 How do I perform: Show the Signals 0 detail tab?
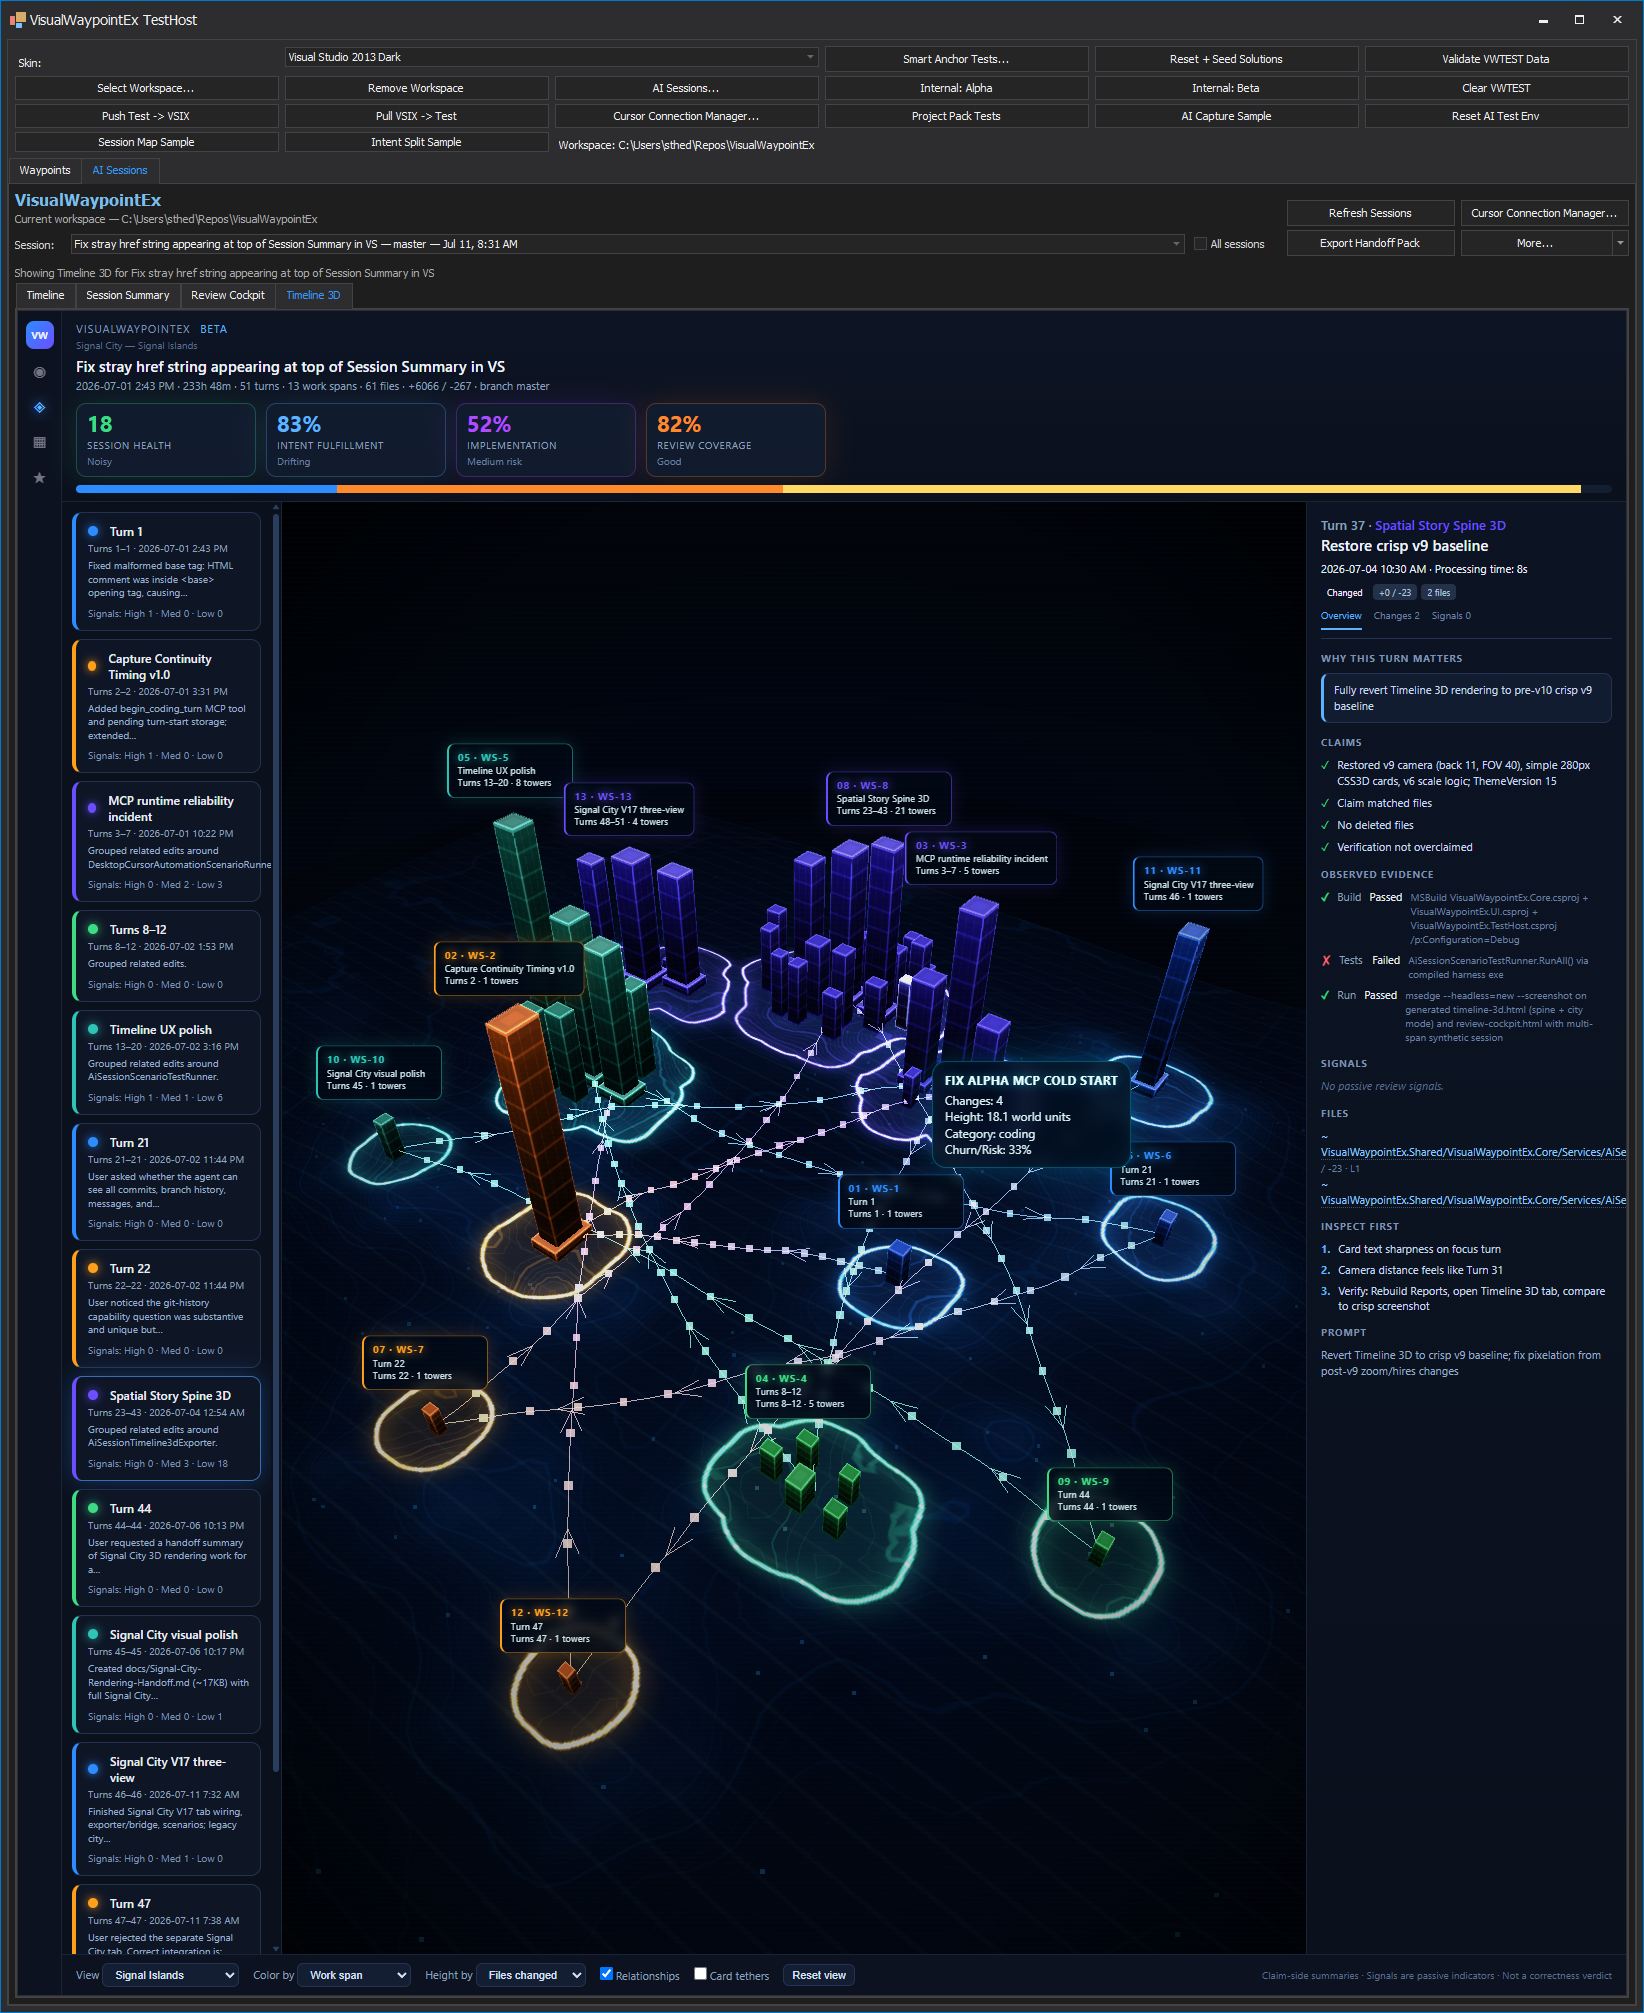(x=1451, y=616)
